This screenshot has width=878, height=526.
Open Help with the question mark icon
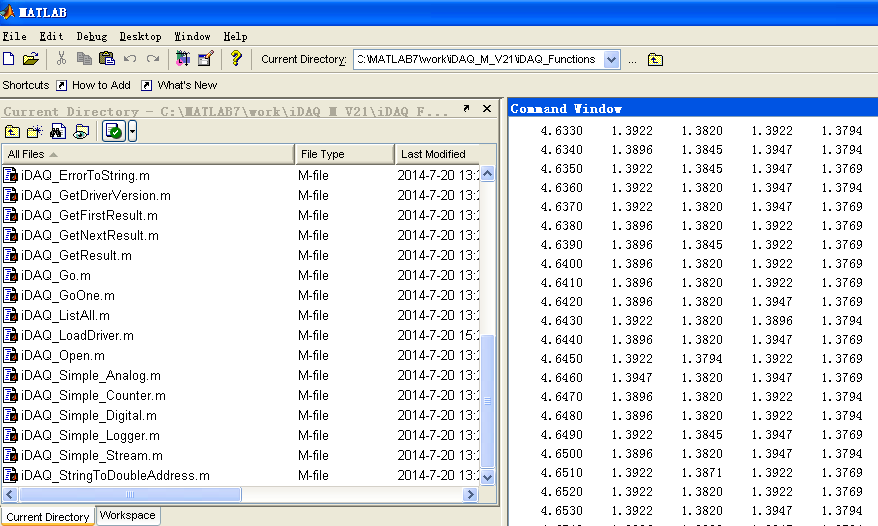[x=236, y=58]
